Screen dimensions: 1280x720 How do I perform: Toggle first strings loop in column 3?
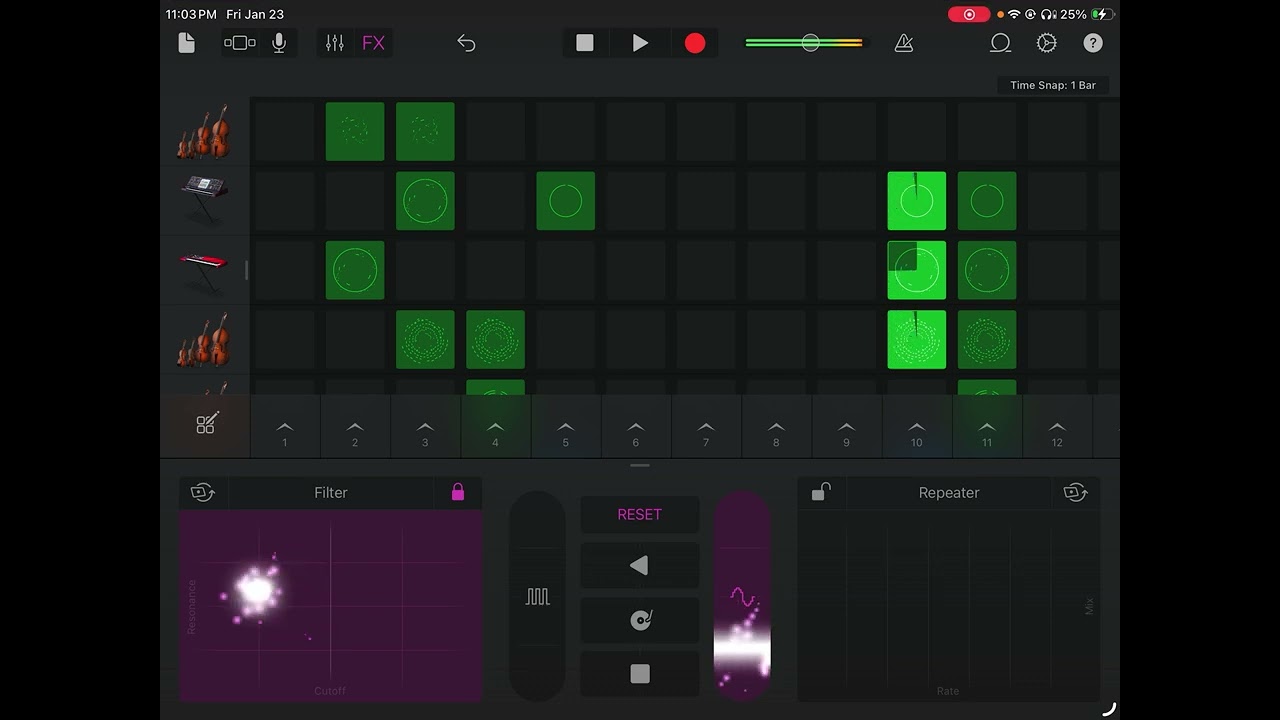click(425, 132)
